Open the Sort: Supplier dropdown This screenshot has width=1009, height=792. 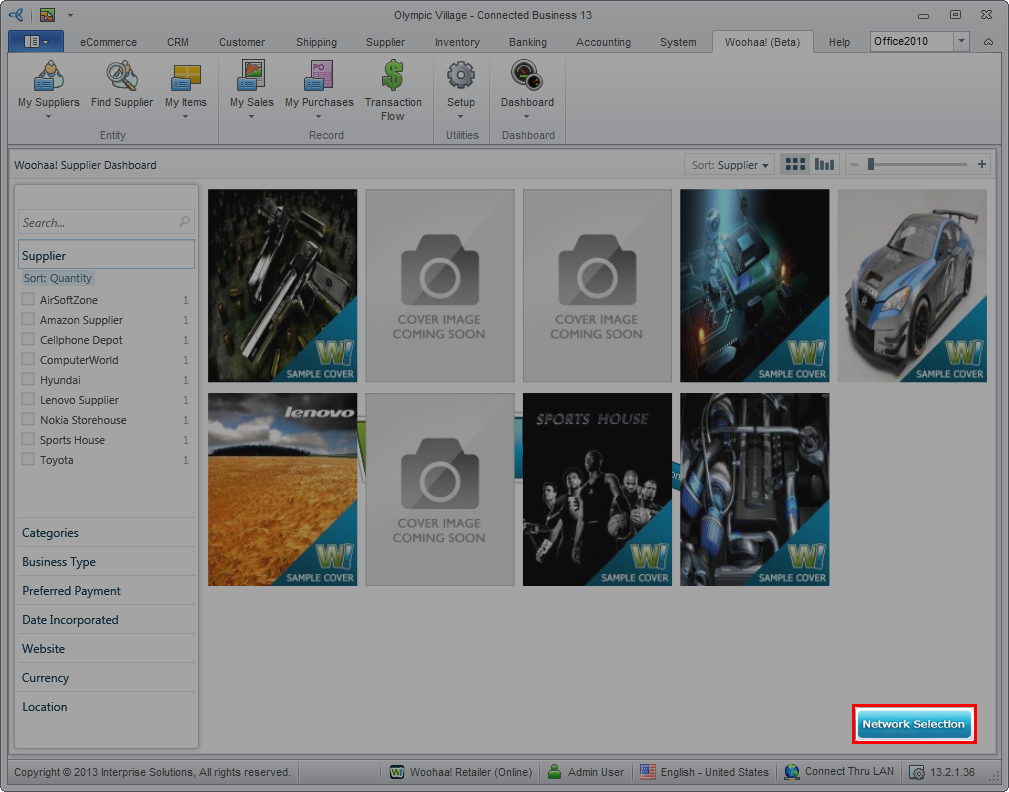(x=730, y=165)
